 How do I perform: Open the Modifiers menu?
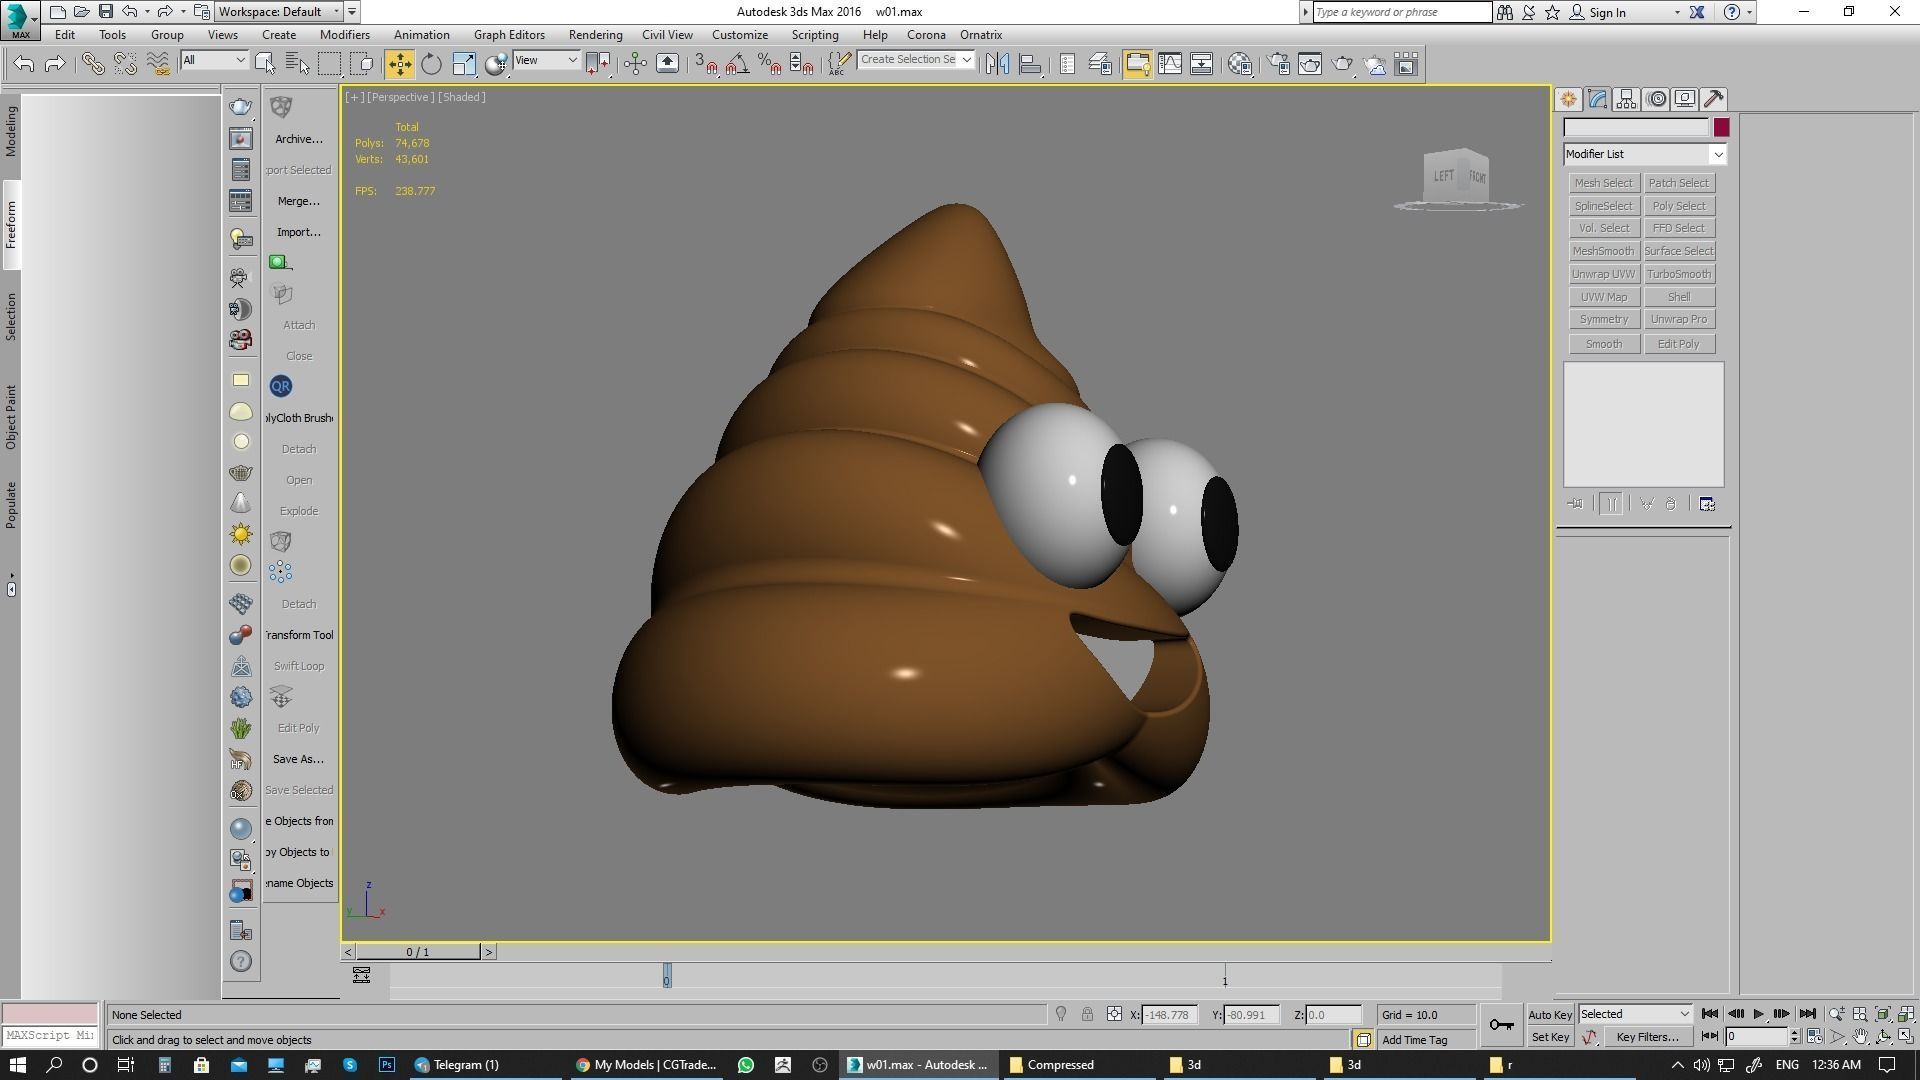coord(344,35)
